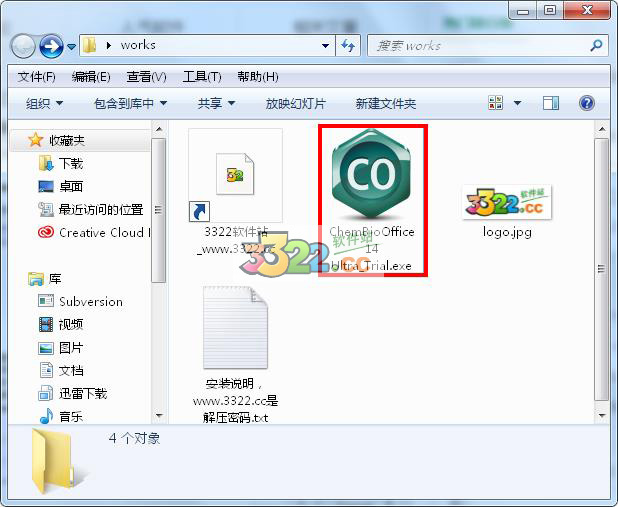The width and height of the screenshot is (618, 507).
Task: Open the 共享 dropdown
Action: click(x=216, y=104)
